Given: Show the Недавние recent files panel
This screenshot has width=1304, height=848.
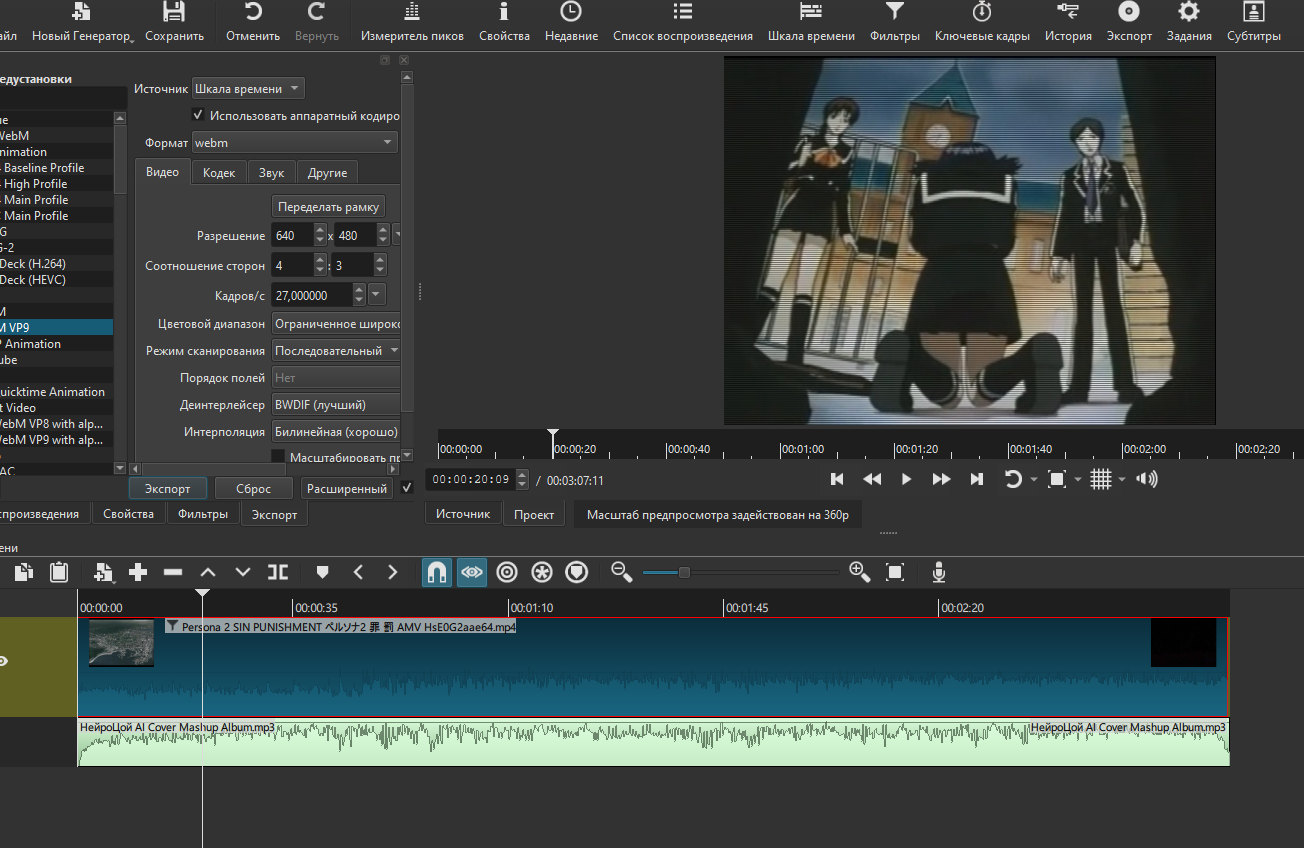Looking at the screenshot, I should (x=571, y=22).
